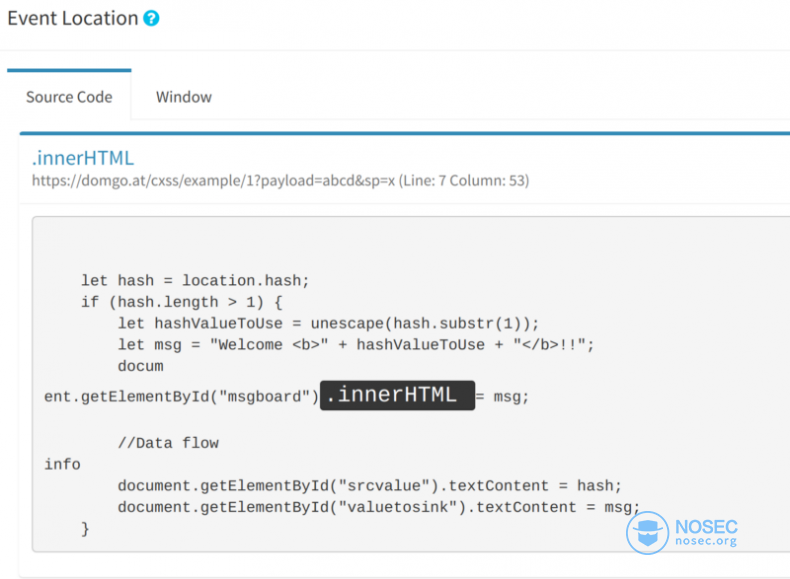Click the 'Line: 7 Column: 53' location text

(464, 180)
